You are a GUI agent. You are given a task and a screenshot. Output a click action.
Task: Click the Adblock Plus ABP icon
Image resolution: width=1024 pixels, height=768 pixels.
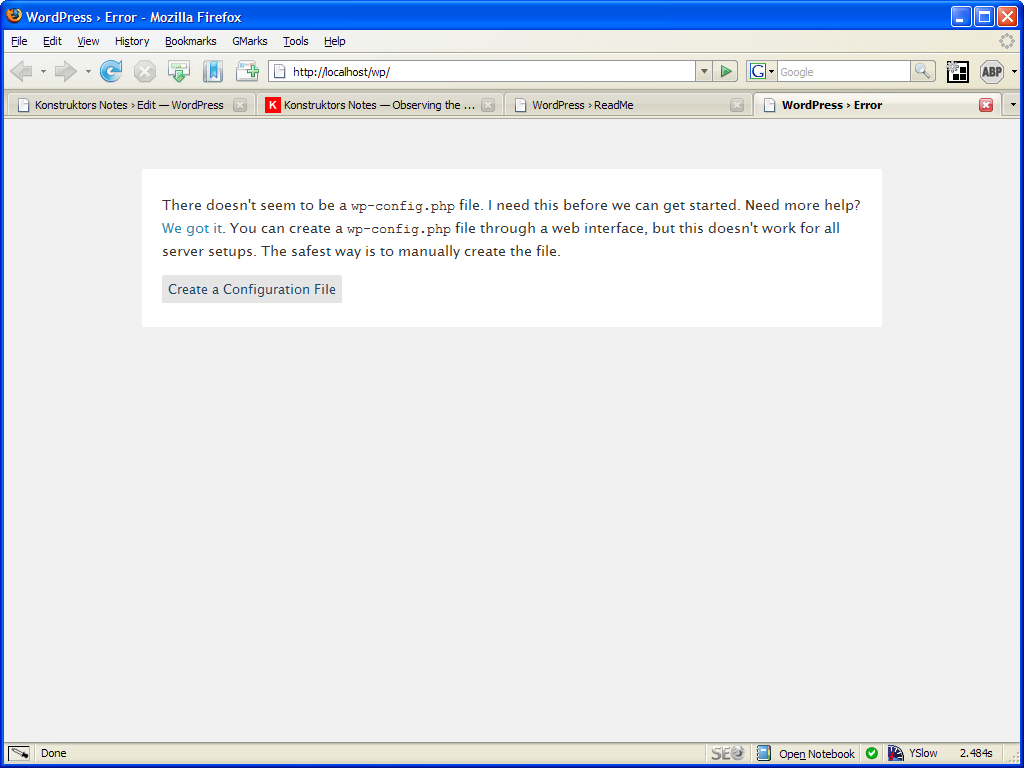(x=991, y=71)
